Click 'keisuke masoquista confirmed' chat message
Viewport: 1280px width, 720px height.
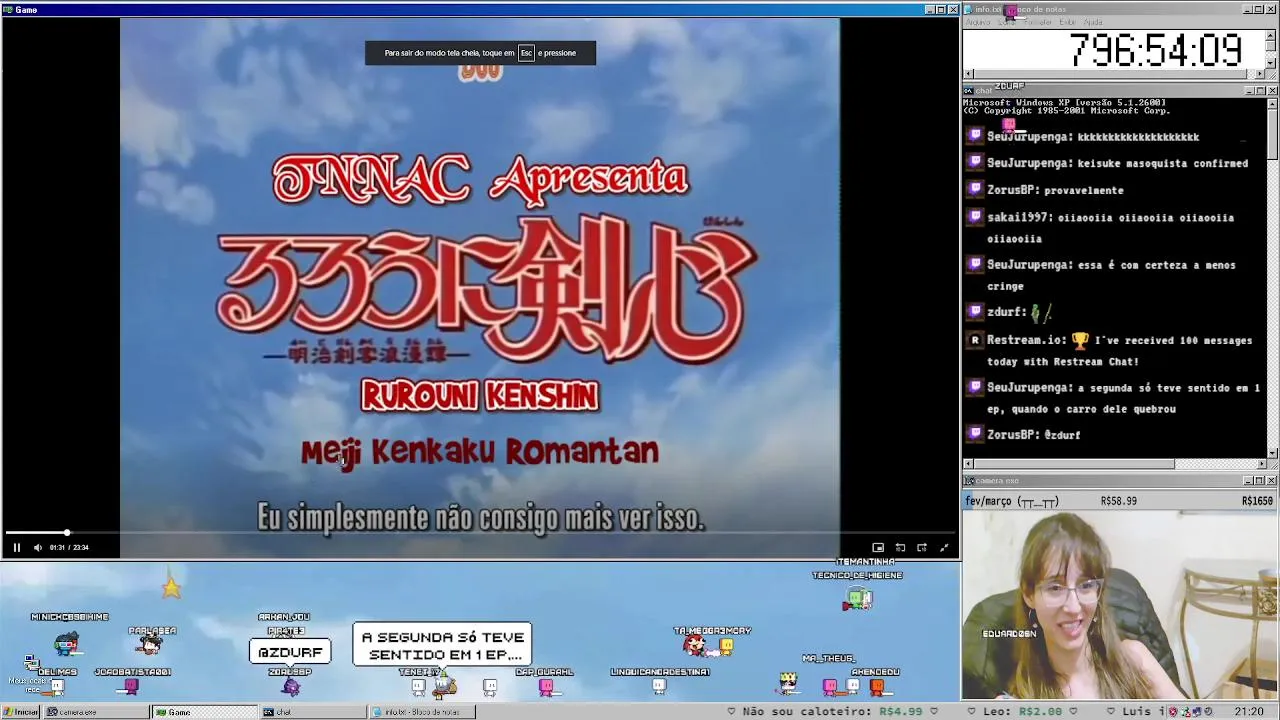coord(1163,163)
